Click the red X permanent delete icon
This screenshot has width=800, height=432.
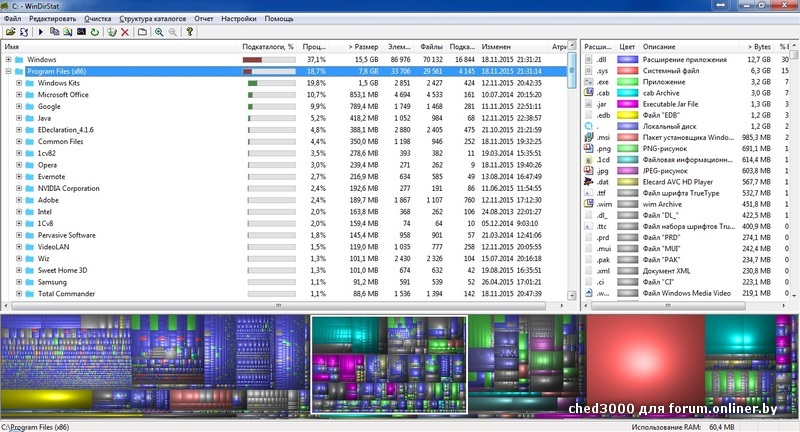tap(125, 32)
